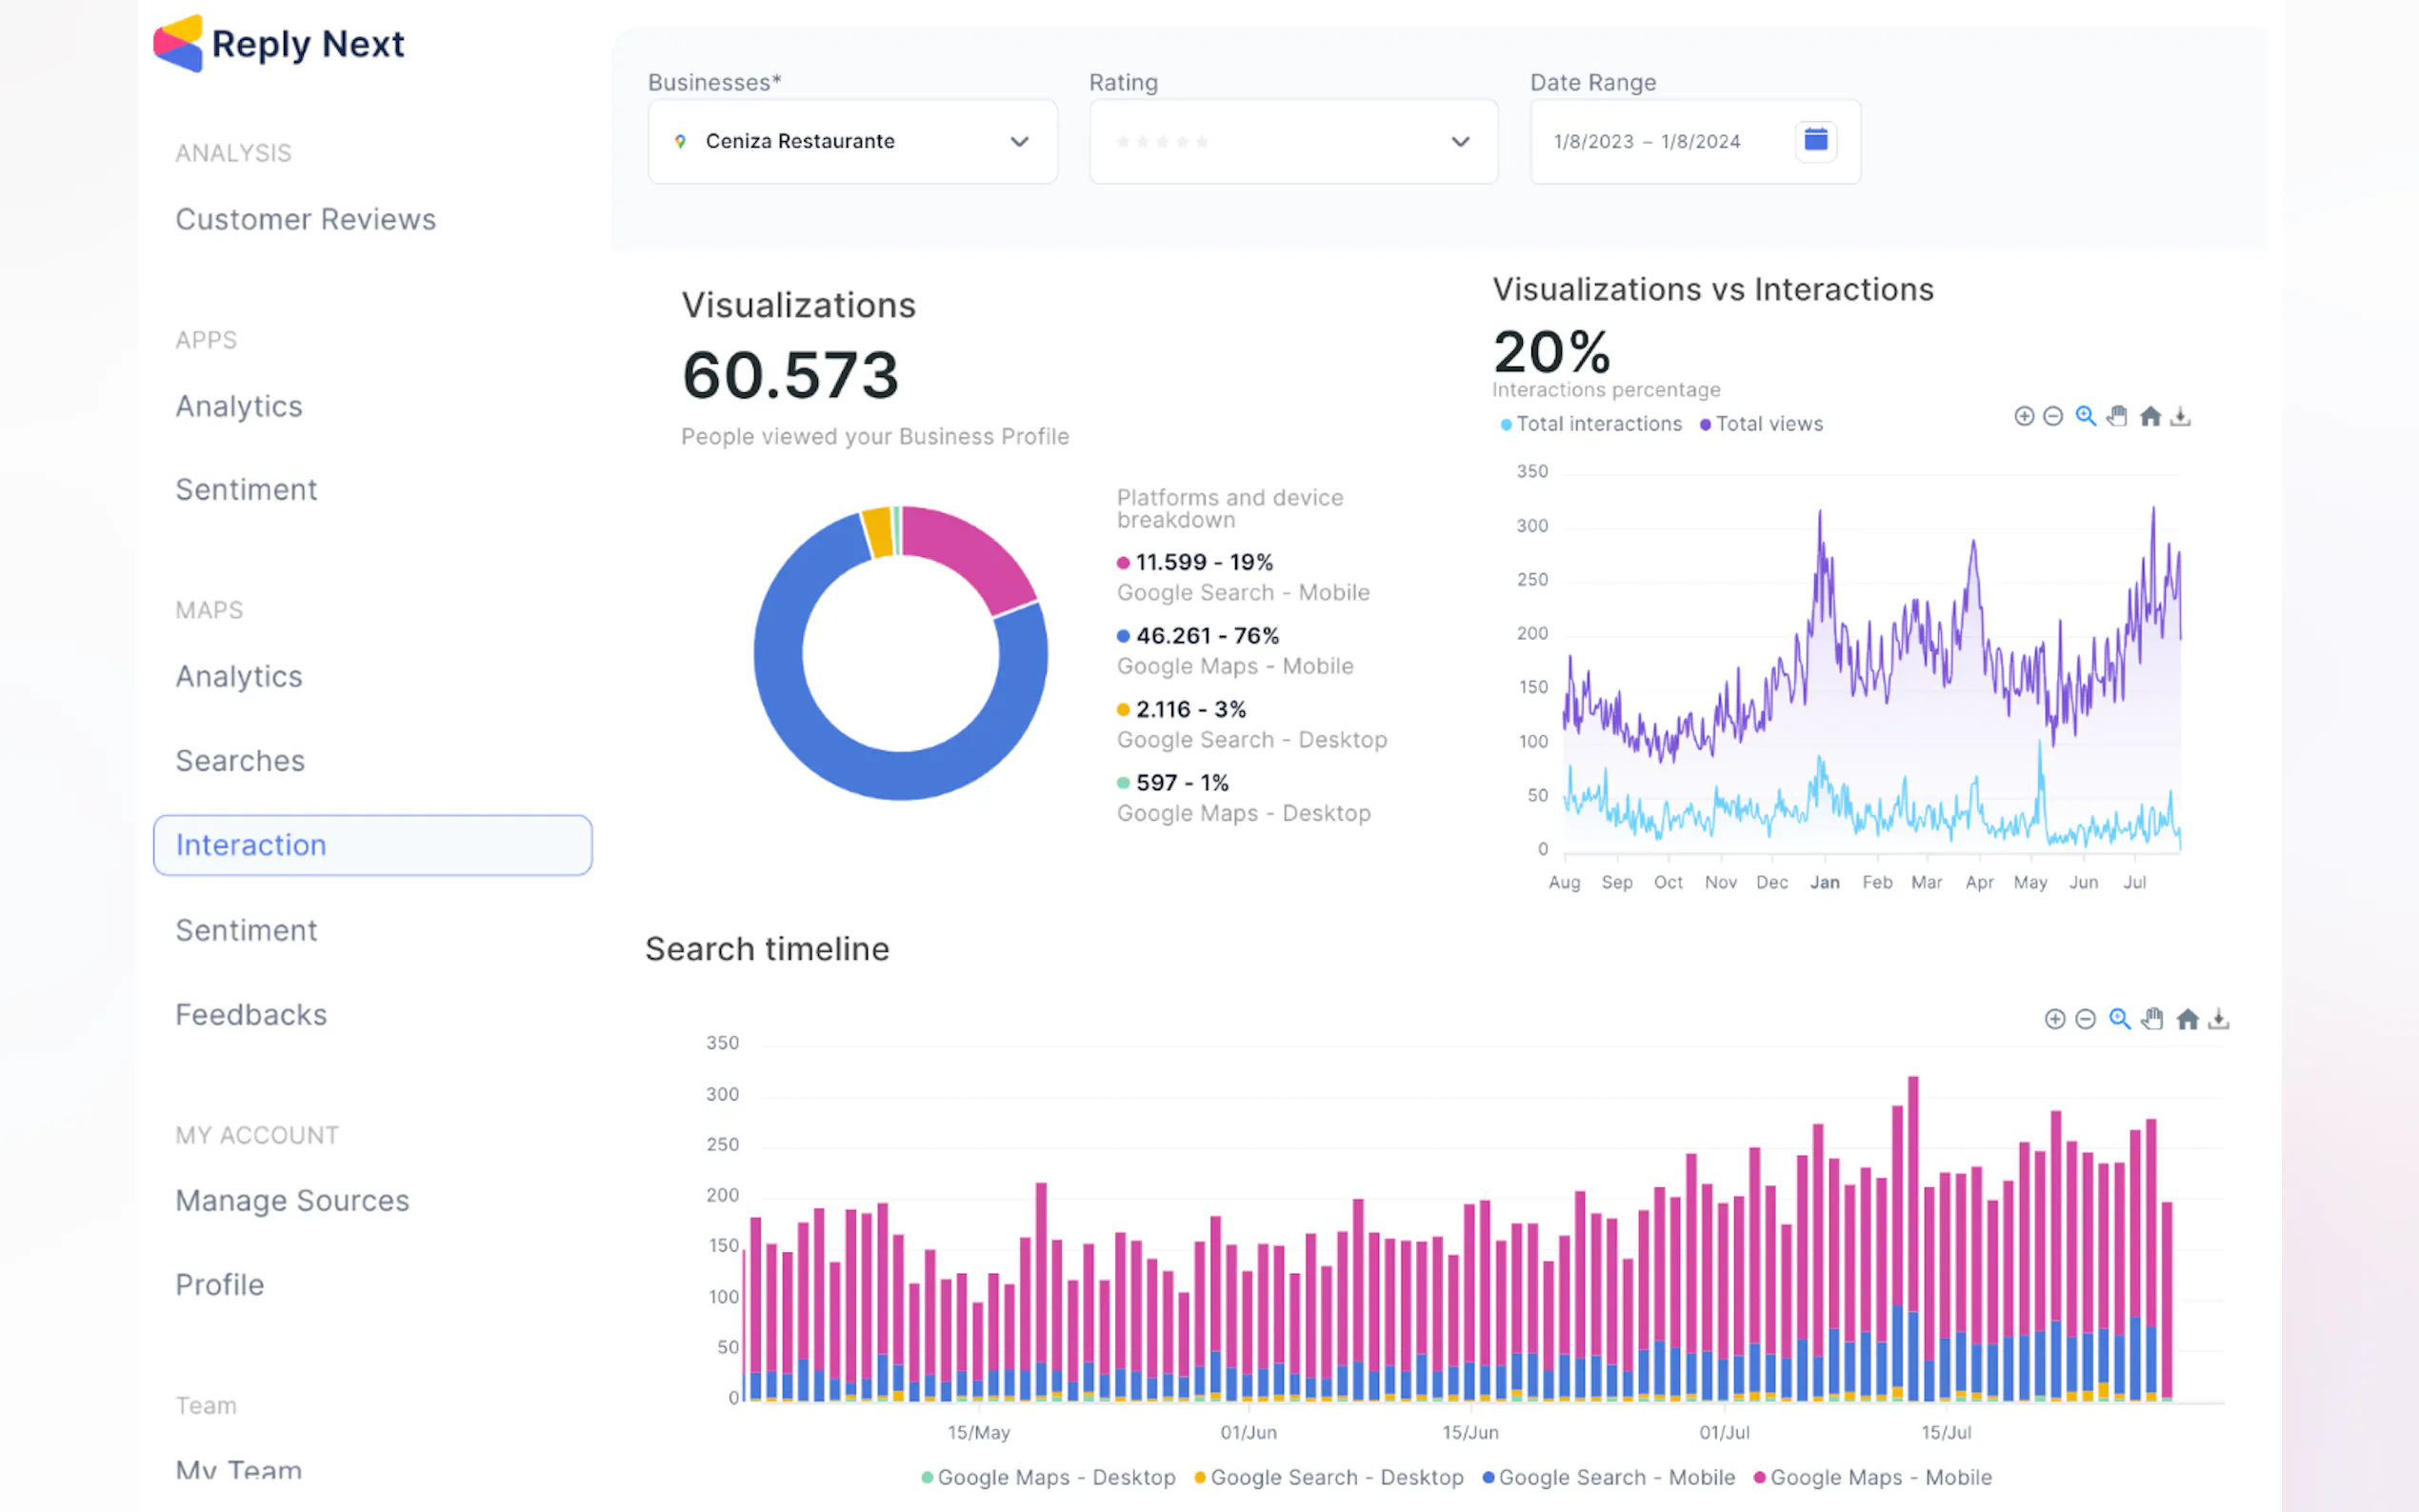This screenshot has width=2419, height=1512.
Task: Toggle the Total interactions series legend
Action: click(x=1597, y=424)
